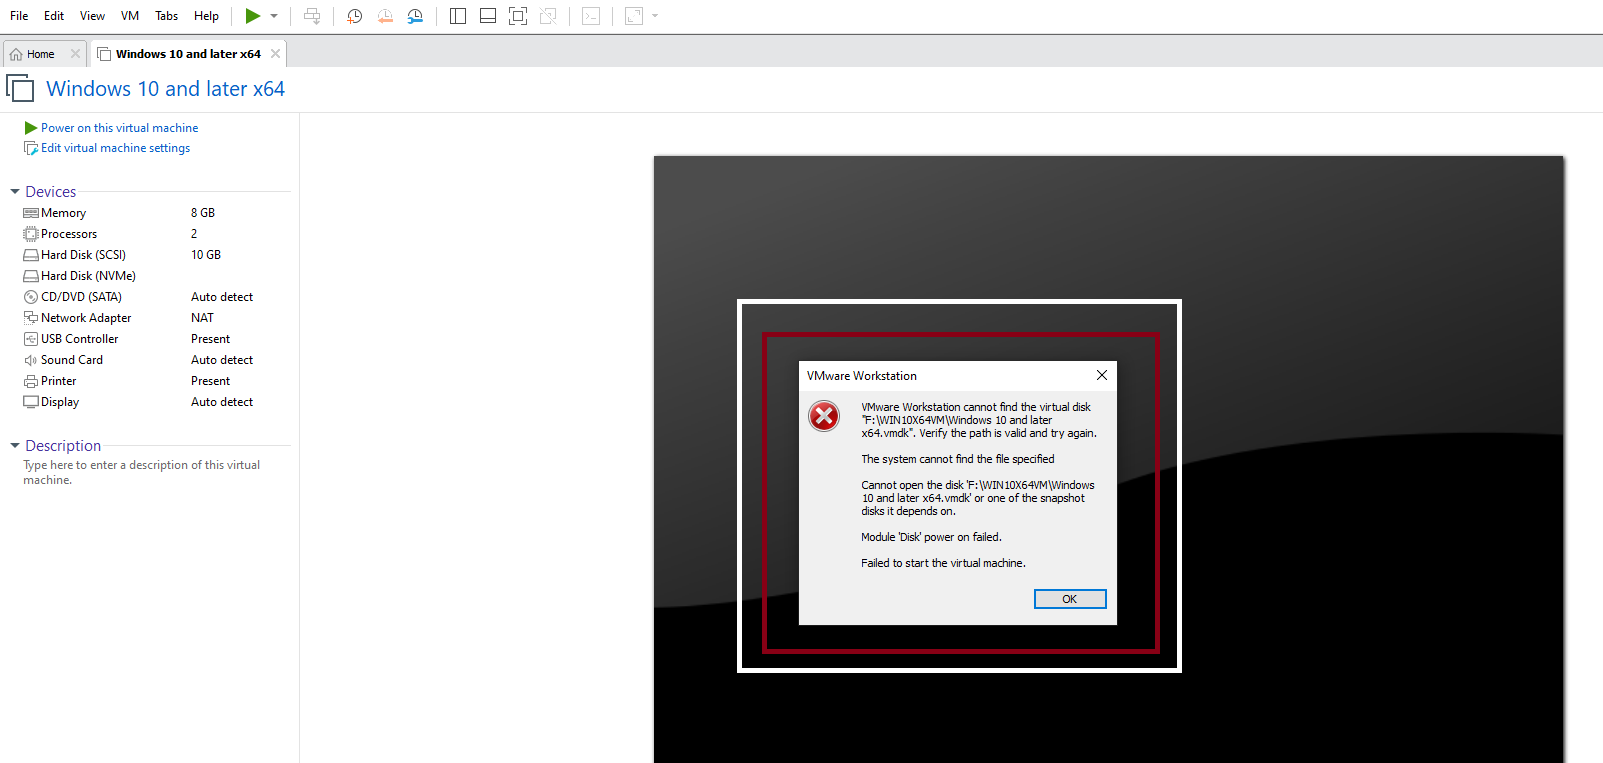Click the Network Adapter icon

click(31, 318)
